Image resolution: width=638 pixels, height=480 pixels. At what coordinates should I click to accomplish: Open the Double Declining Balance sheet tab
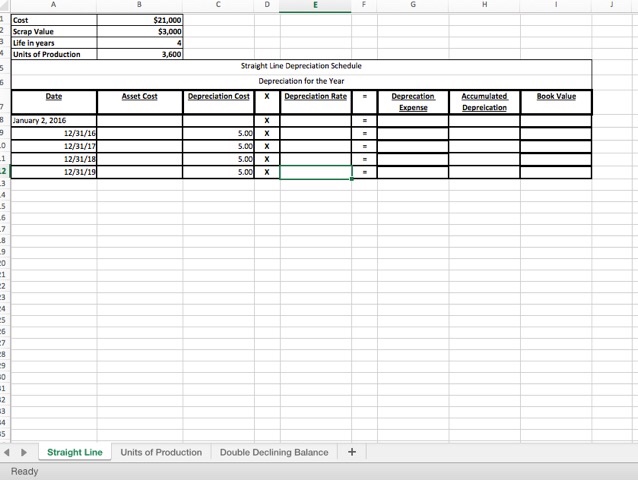coord(274,452)
